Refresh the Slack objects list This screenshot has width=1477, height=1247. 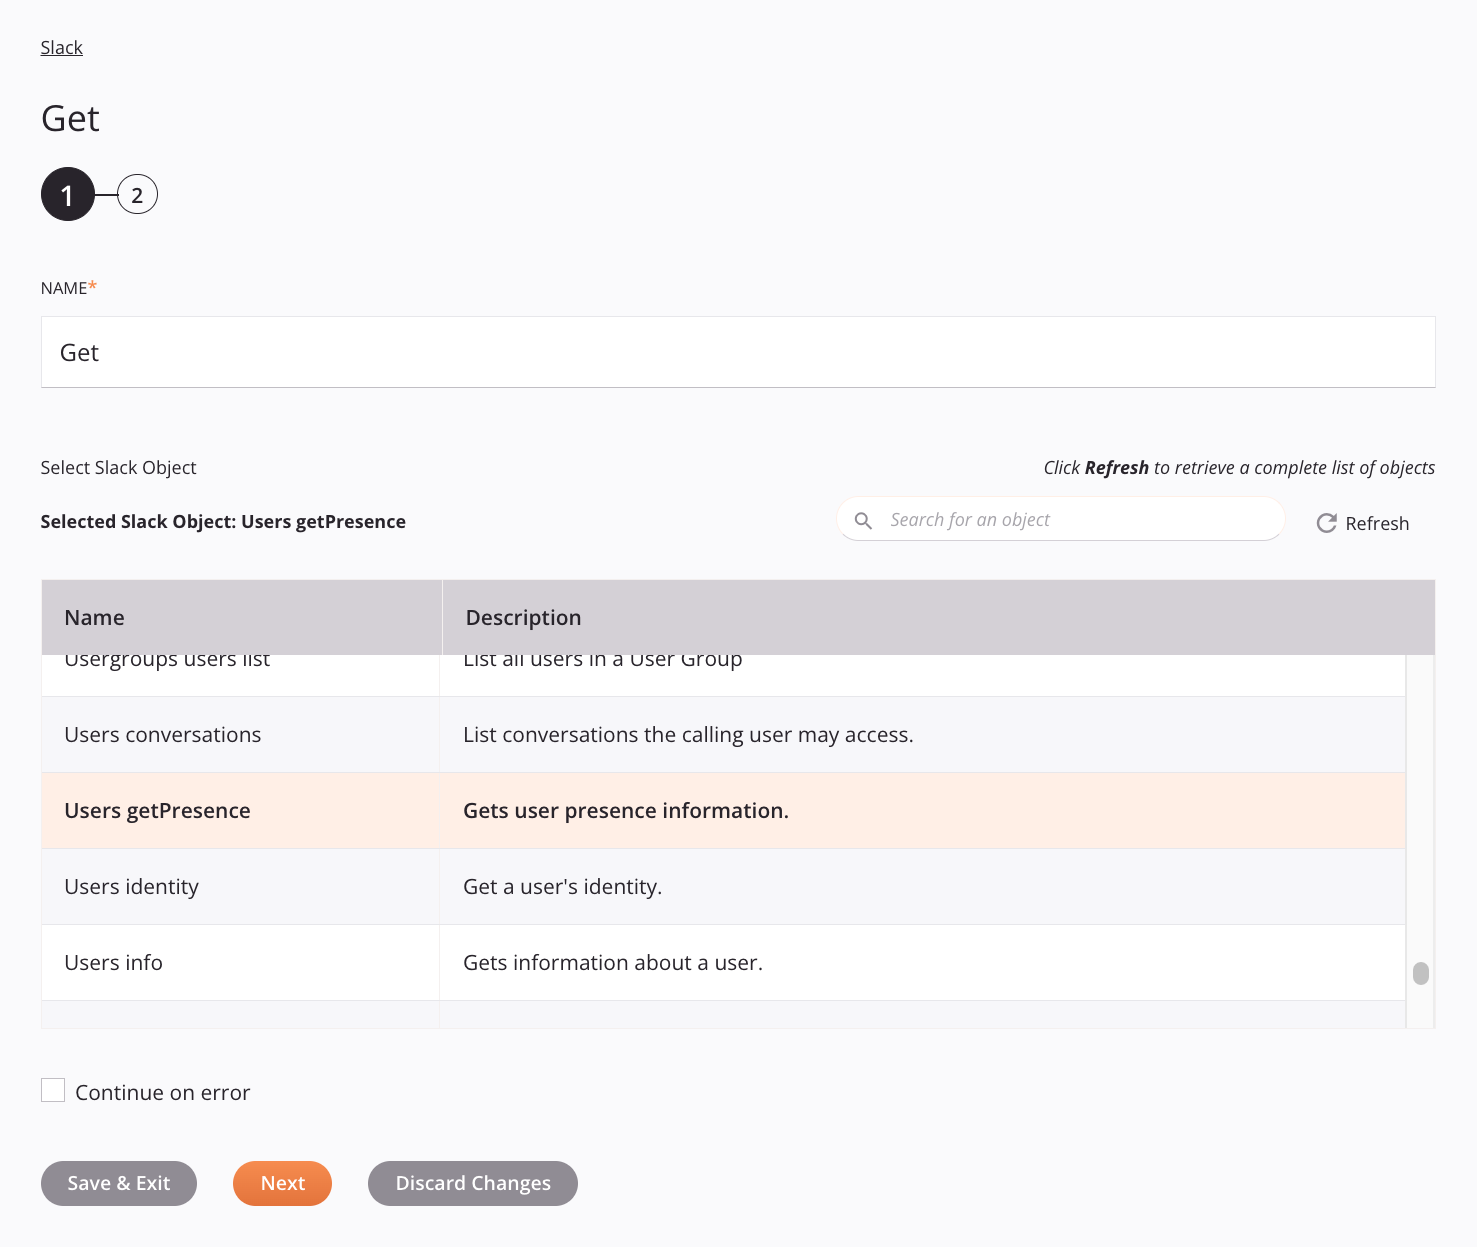coord(1362,523)
